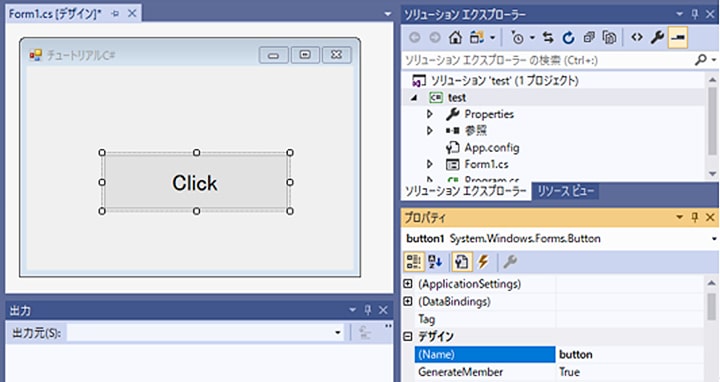Close the Form1.cs design tab
Viewport: 720px width, 382px height.
[132, 14]
